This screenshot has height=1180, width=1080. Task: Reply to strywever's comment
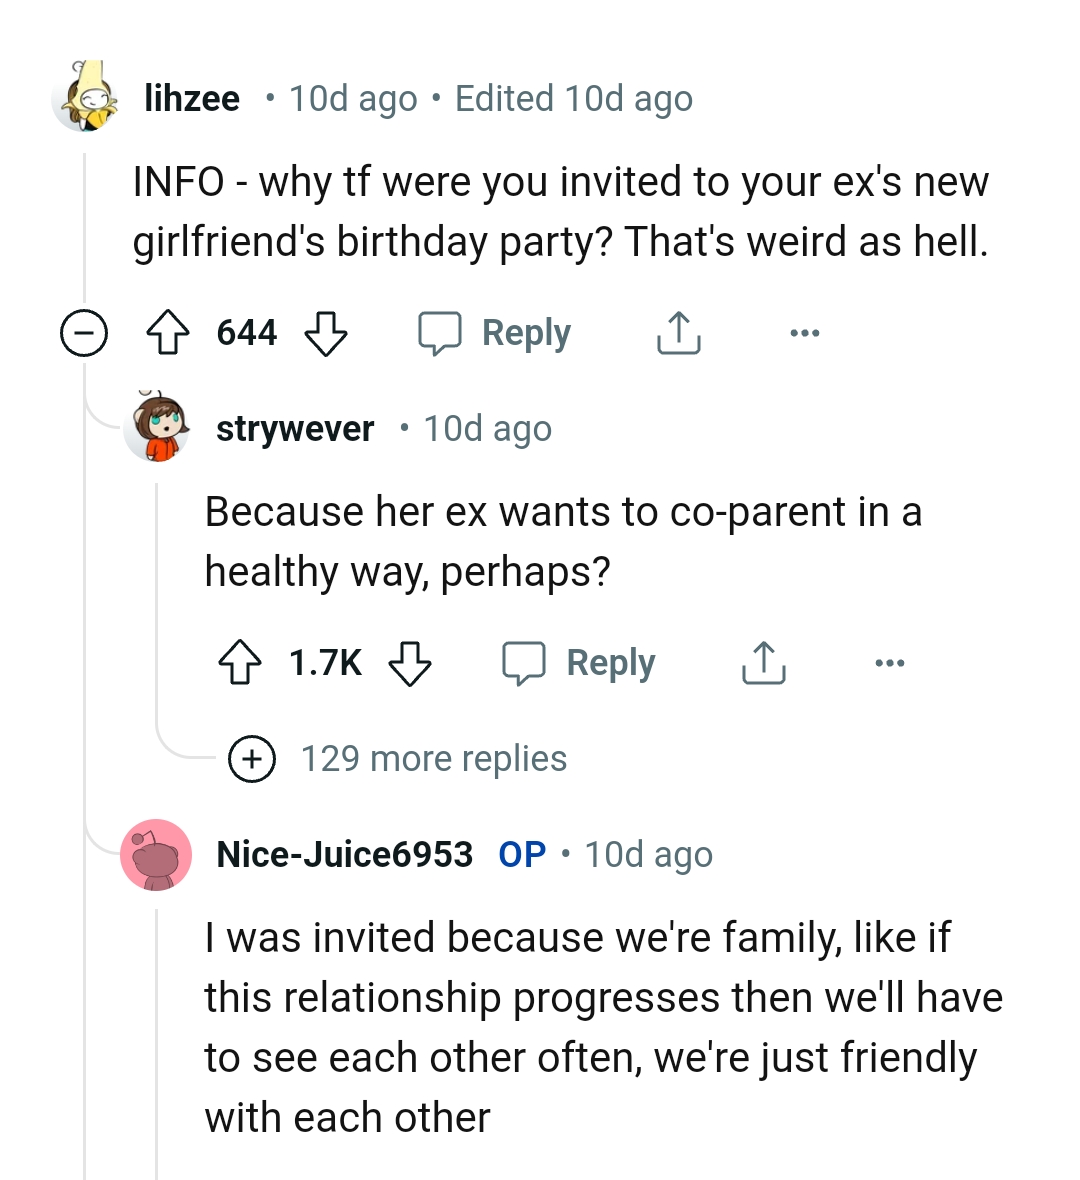click(580, 661)
